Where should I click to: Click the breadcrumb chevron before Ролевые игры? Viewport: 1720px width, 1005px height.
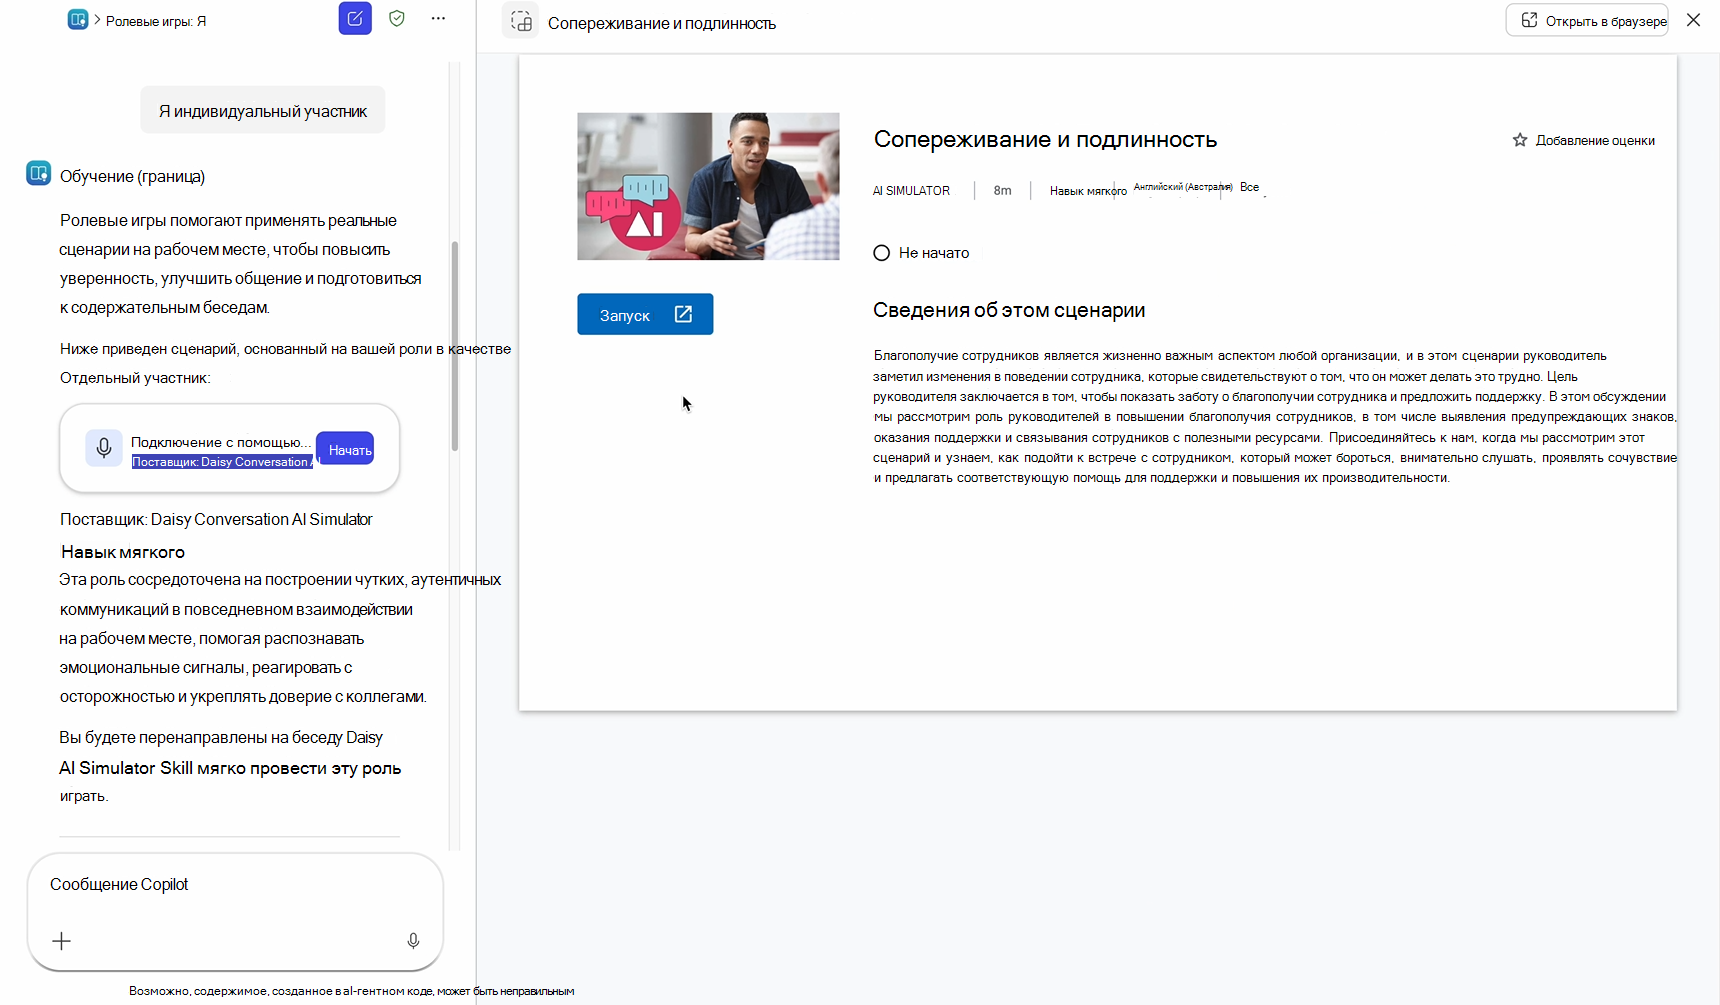tap(97, 20)
